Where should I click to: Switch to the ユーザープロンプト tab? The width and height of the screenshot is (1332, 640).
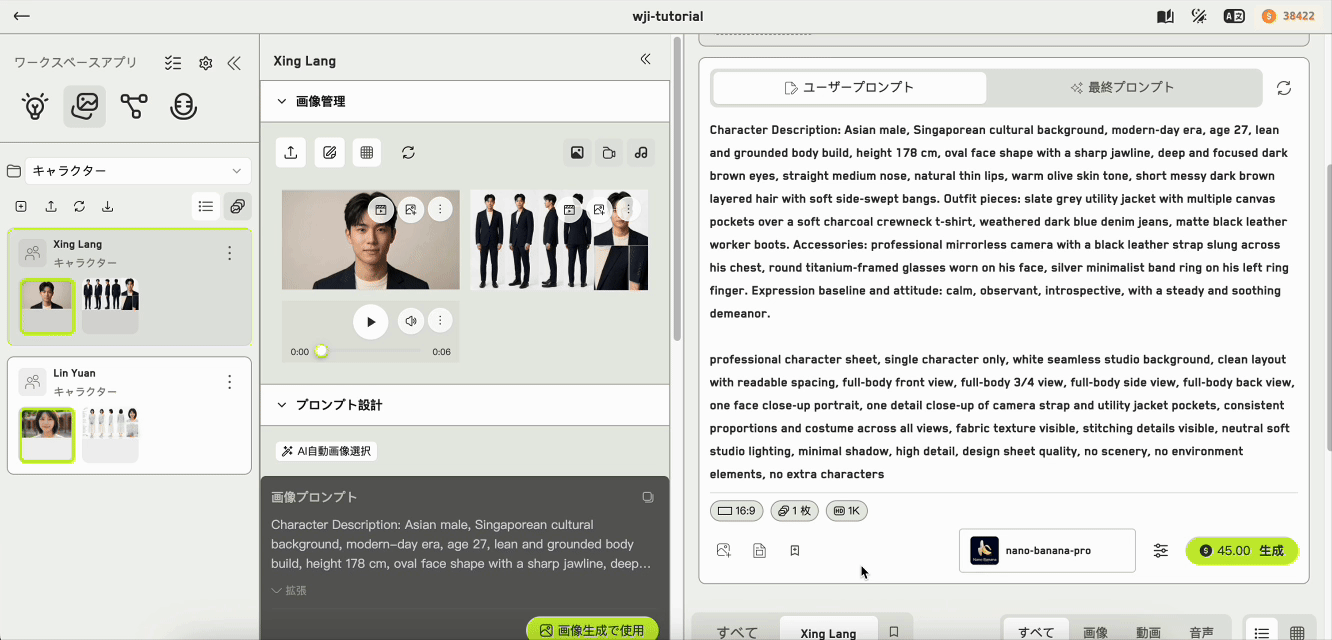(850, 88)
